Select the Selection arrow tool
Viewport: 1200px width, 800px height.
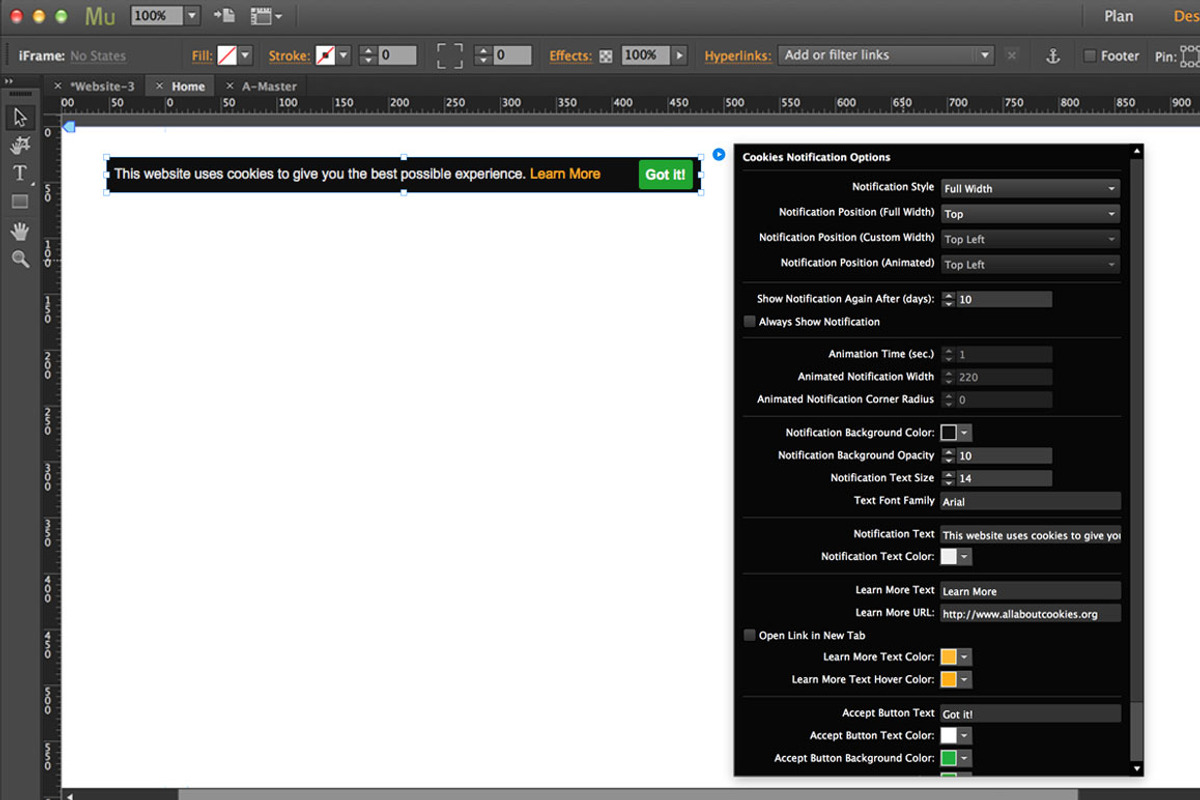pyautogui.click(x=20, y=117)
